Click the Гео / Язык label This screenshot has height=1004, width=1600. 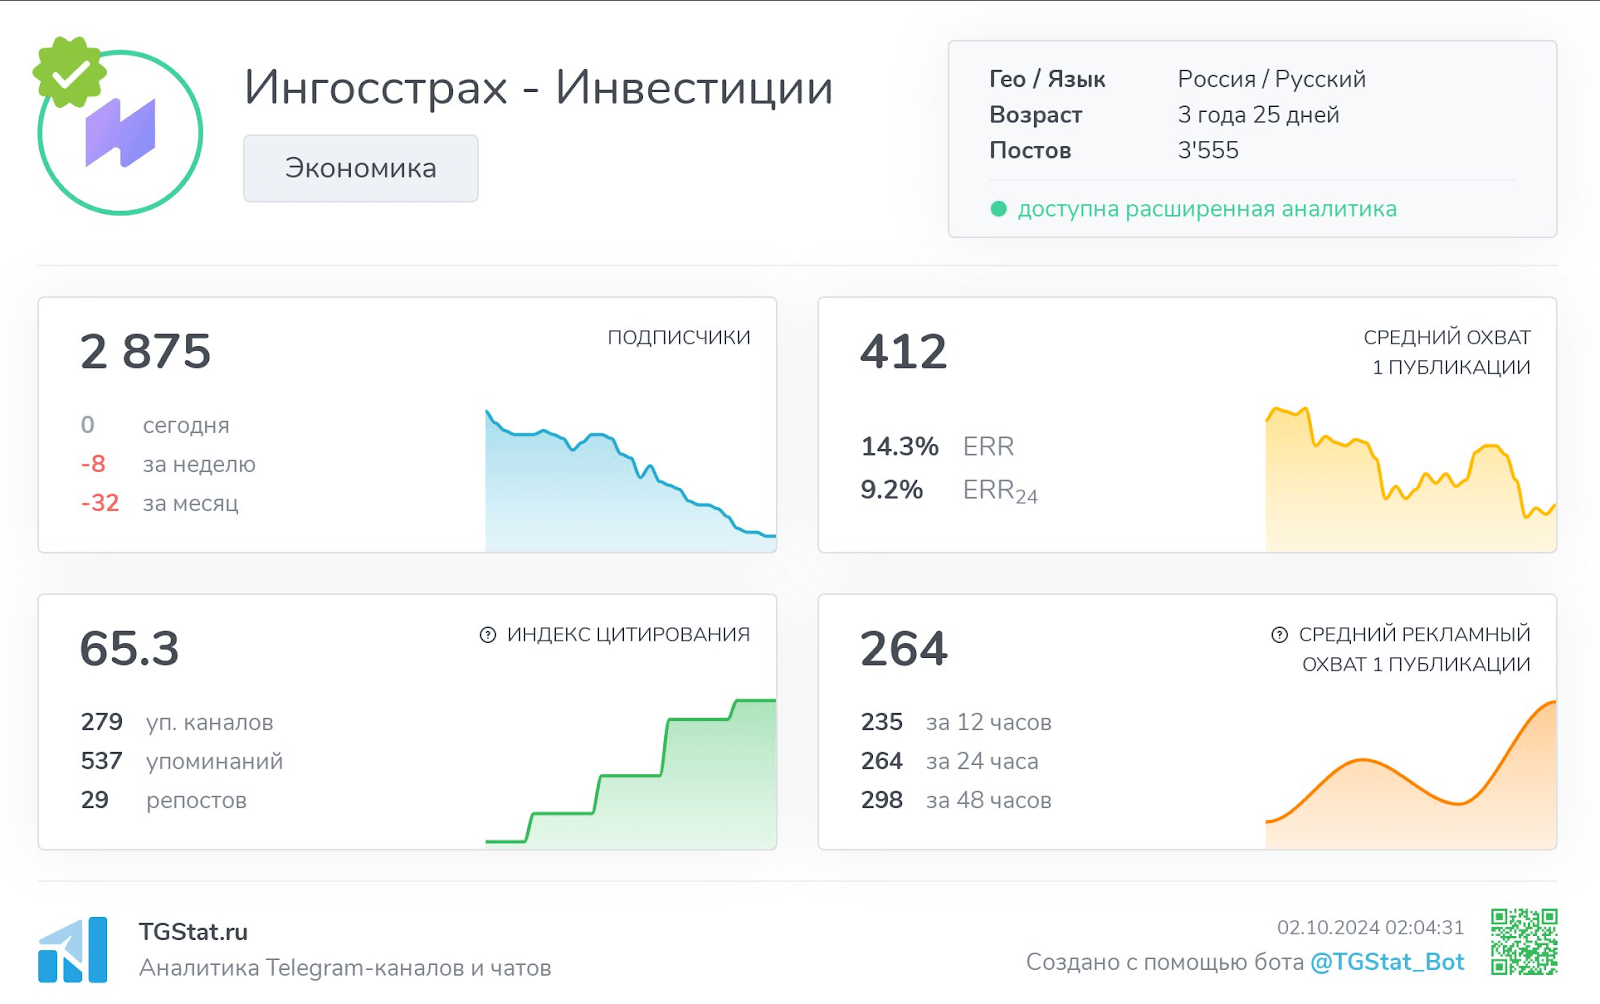coord(1047,79)
